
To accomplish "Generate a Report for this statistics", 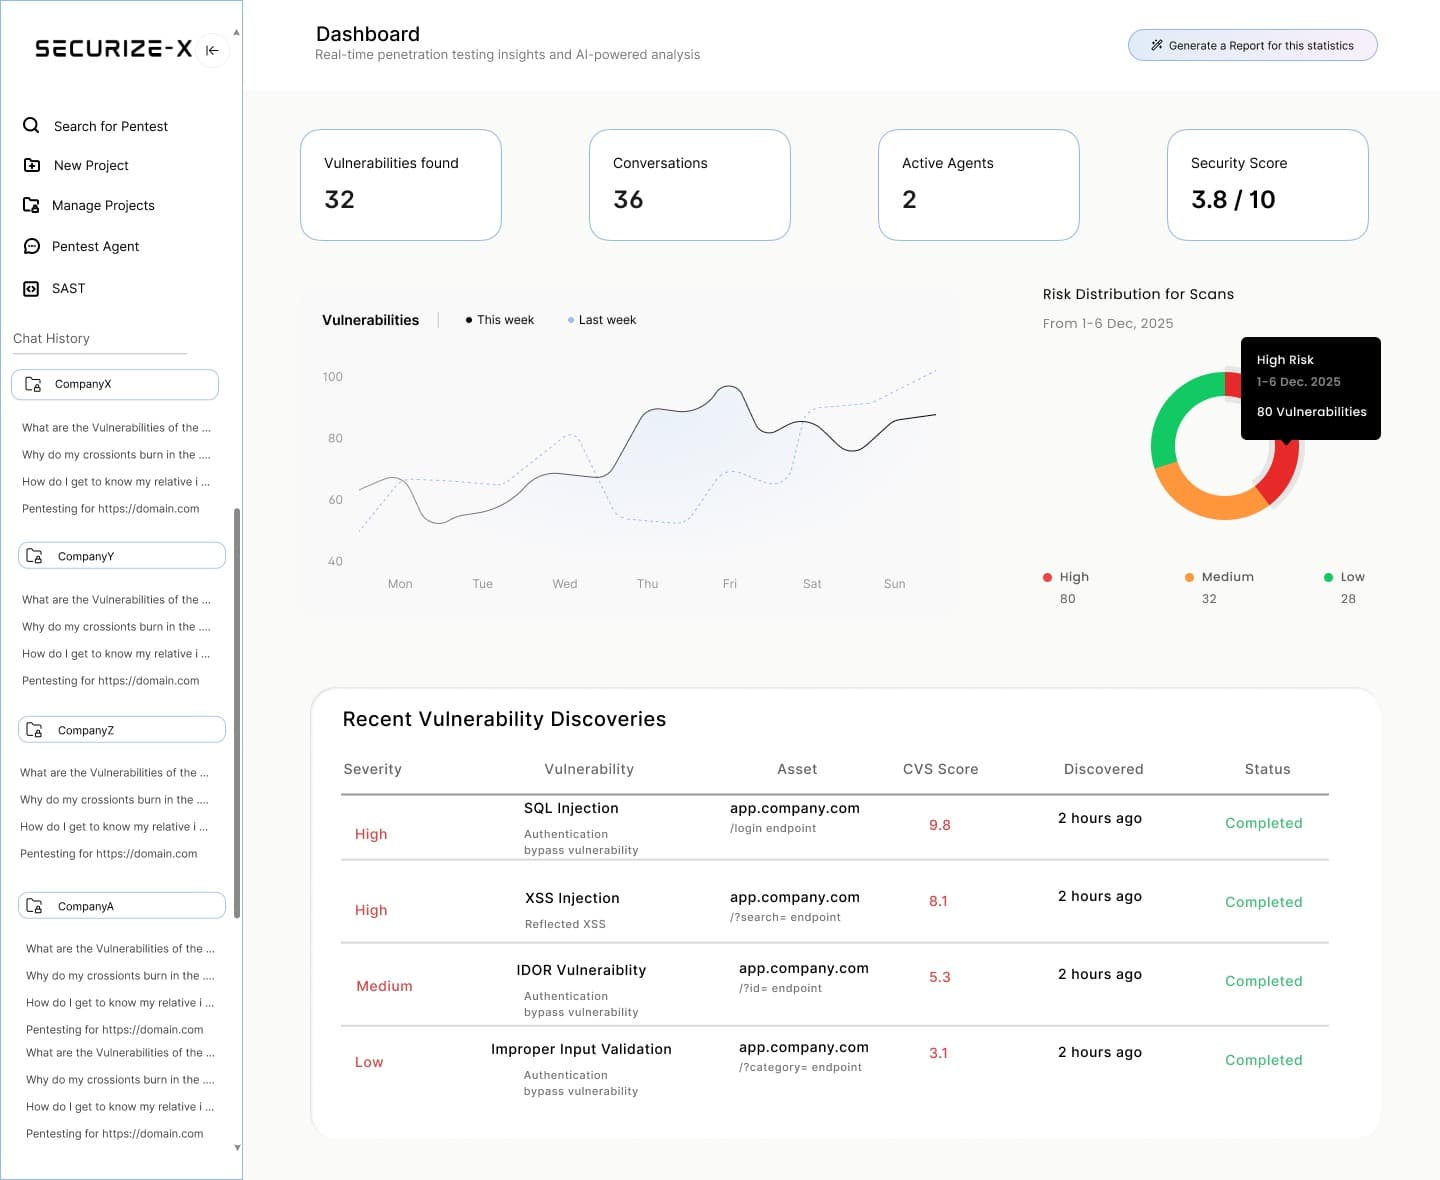I will click(1252, 45).
